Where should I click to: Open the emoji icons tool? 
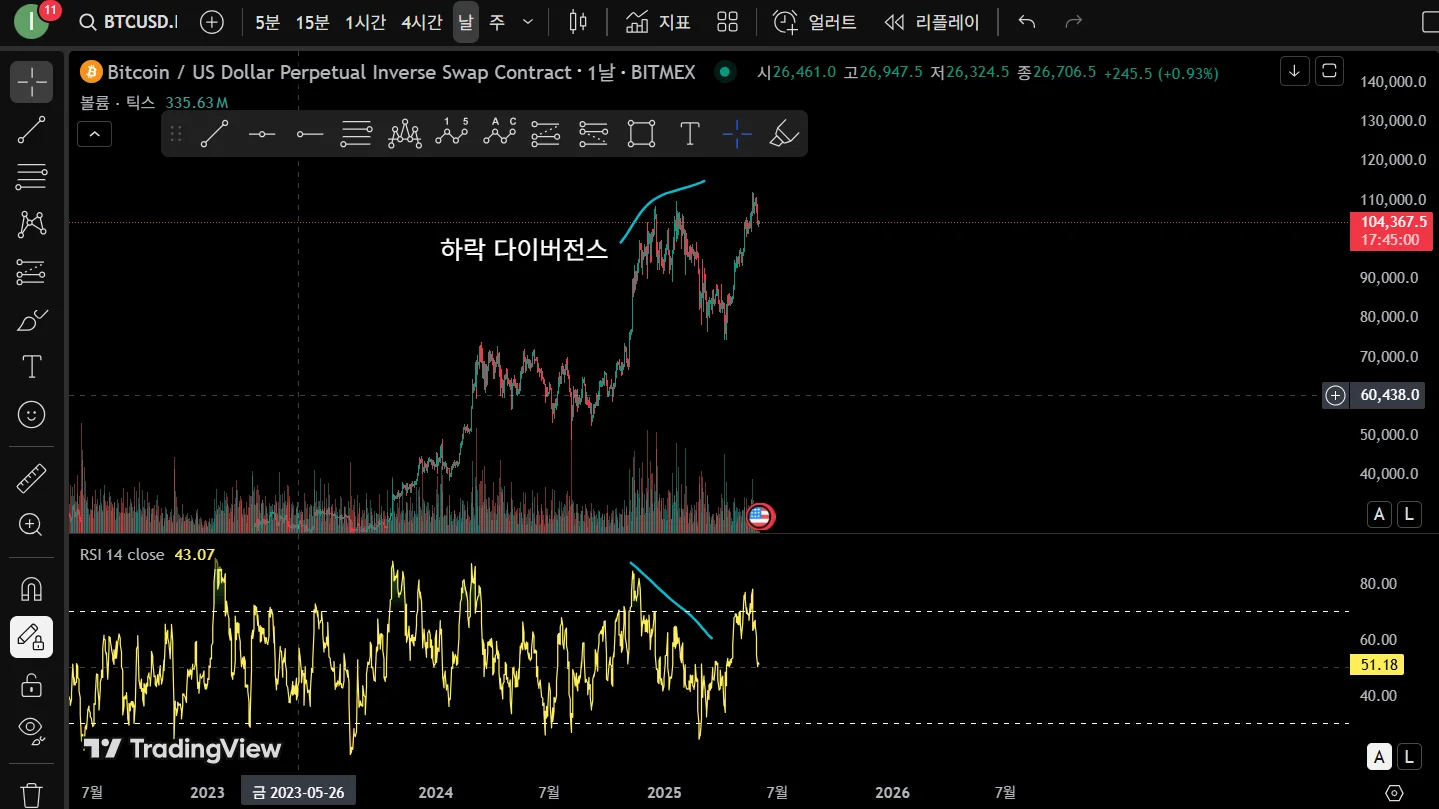[31, 414]
